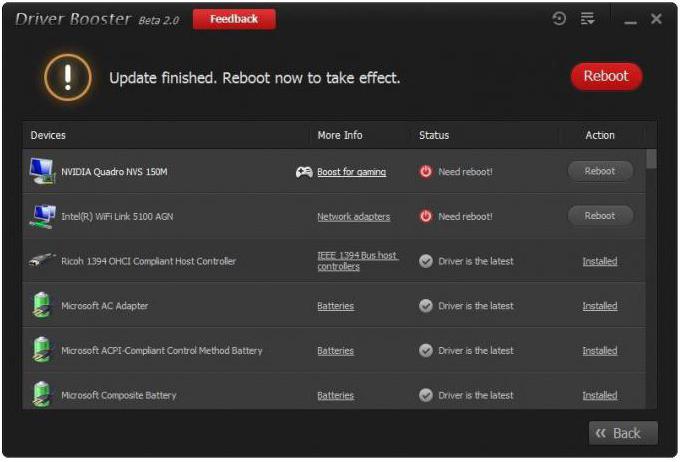The height and width of the screenshot is (462, 680).
Task: Click the ACPI-Compliant Control Method Battery icon
Action: click(41, 350)
